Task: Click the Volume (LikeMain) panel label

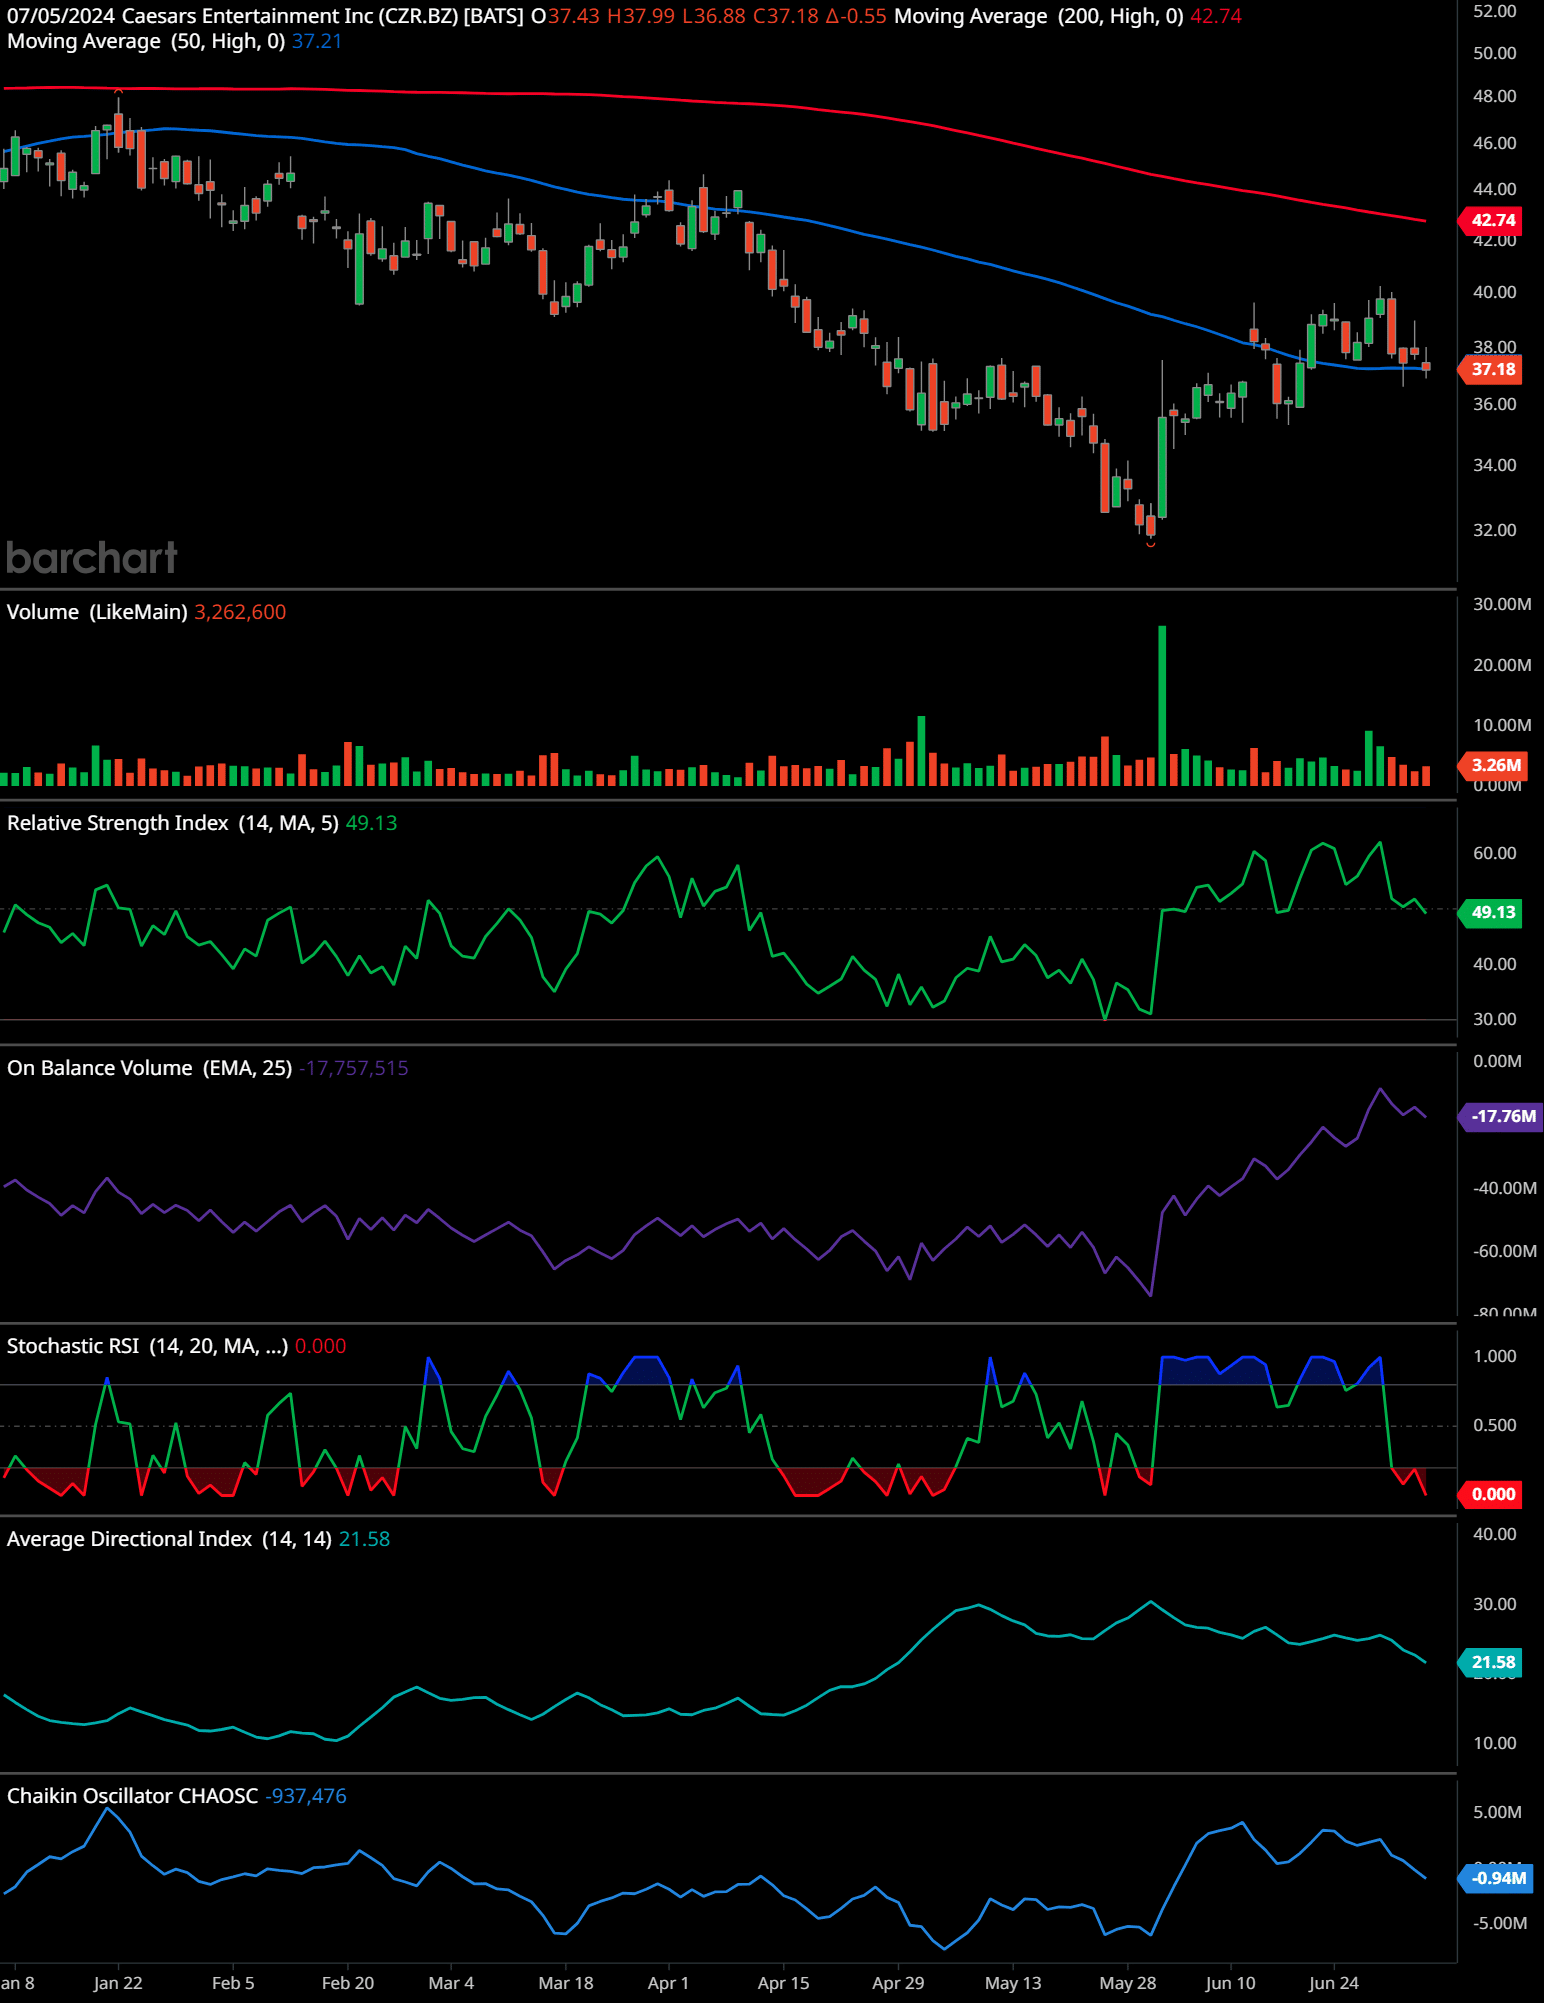Action: coord(97,612)
